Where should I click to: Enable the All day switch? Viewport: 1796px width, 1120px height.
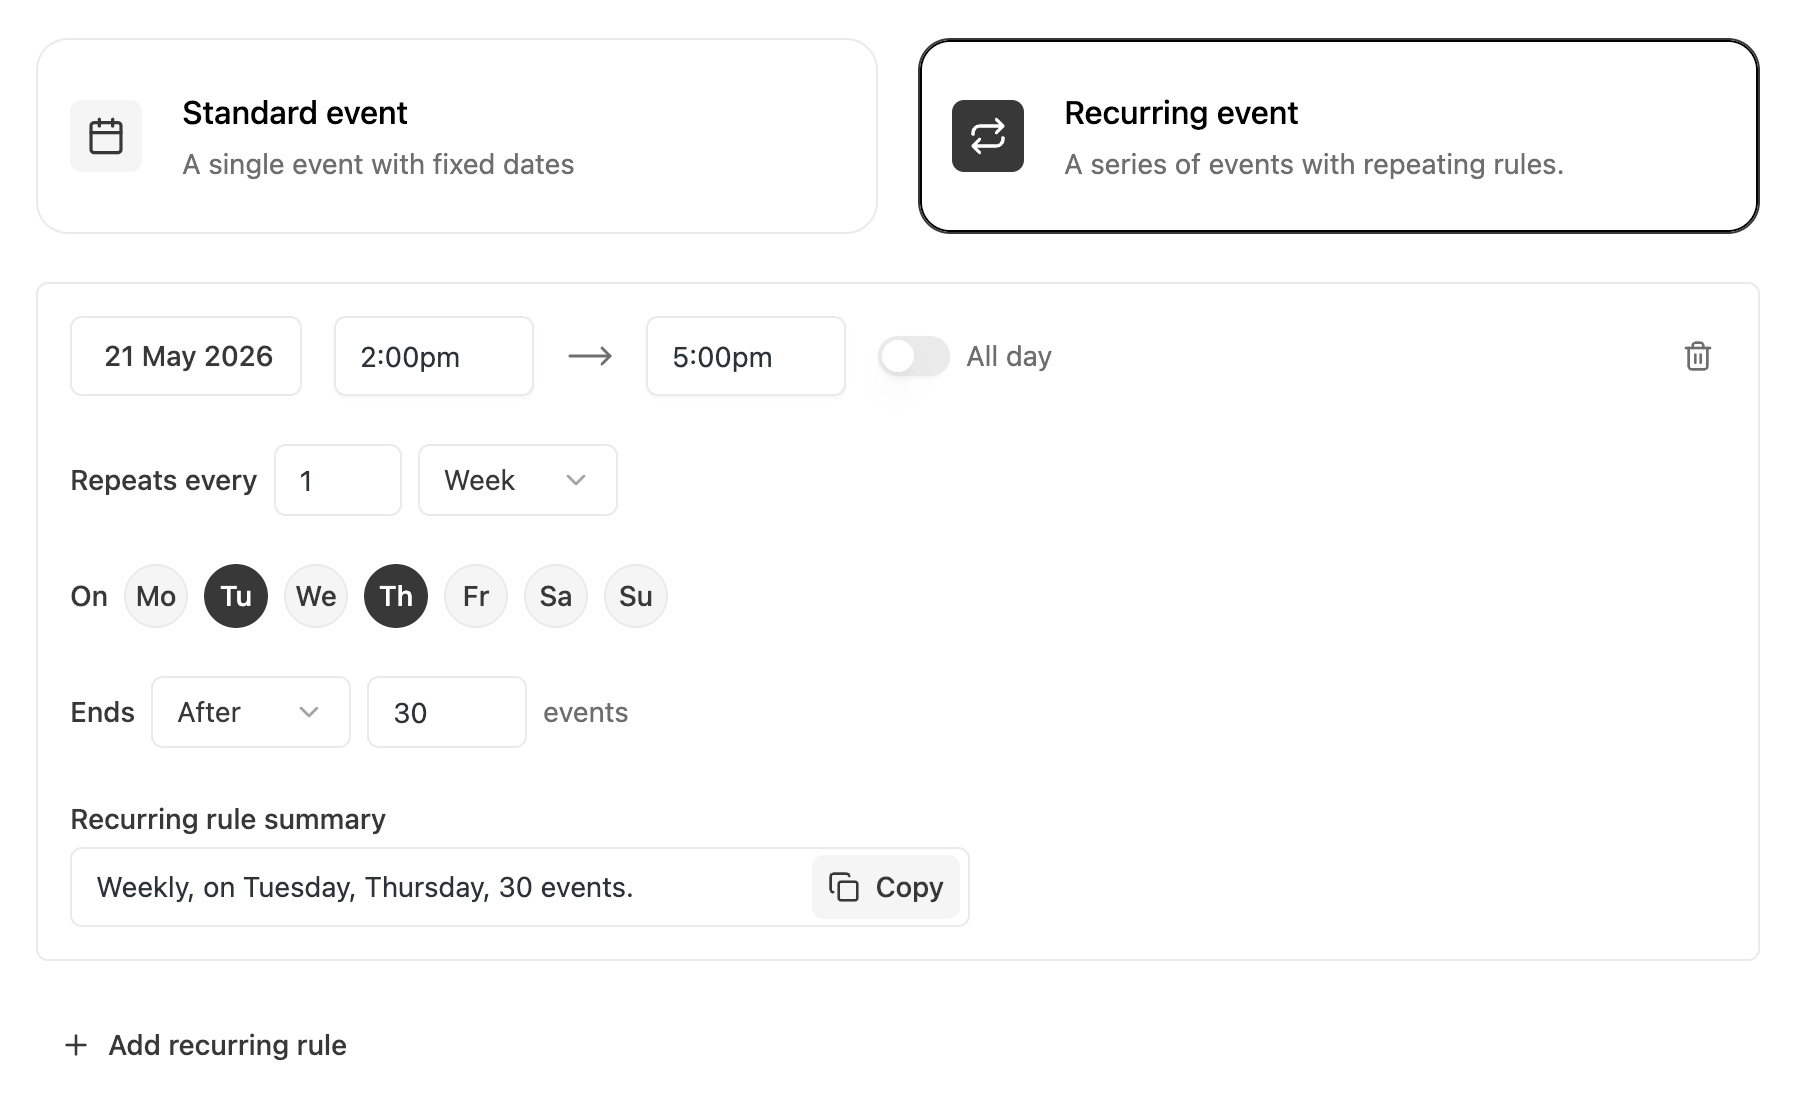click(913, 356)
